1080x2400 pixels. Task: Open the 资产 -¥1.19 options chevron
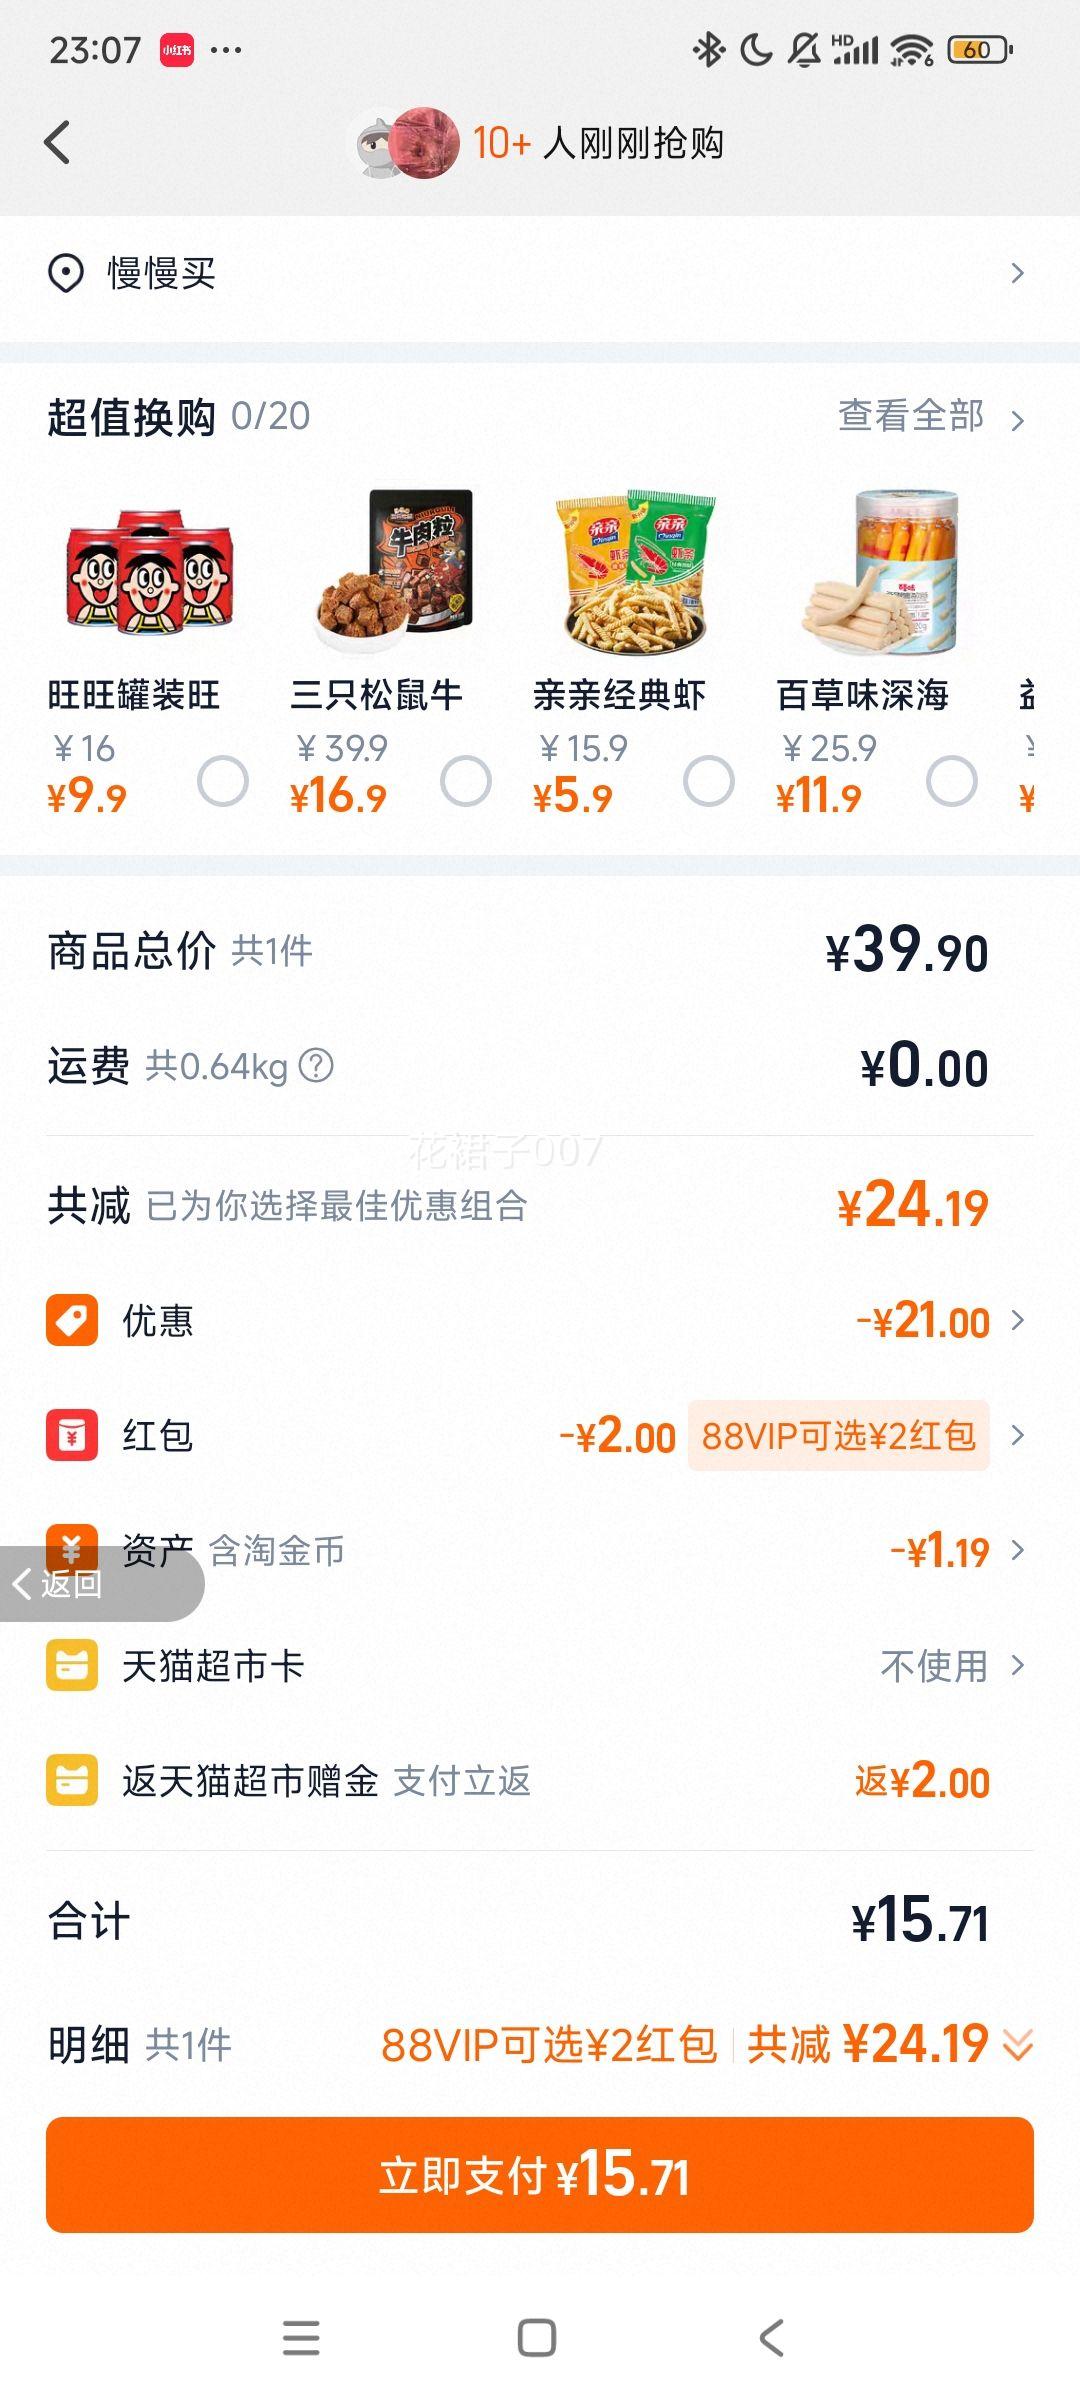click(x=1018, y=1550)
